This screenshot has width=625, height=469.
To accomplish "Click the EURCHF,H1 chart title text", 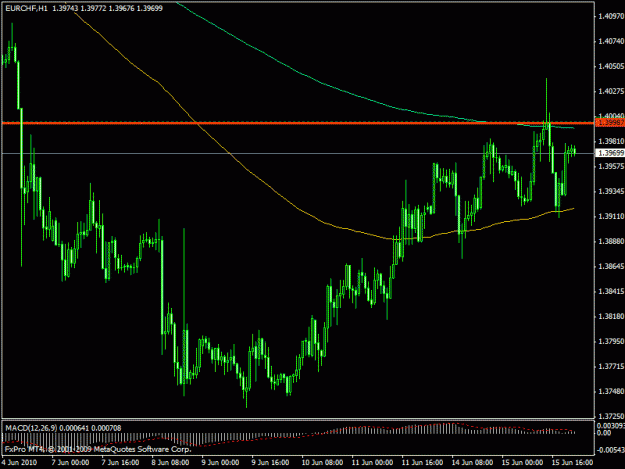I will [x=26, y=8].
